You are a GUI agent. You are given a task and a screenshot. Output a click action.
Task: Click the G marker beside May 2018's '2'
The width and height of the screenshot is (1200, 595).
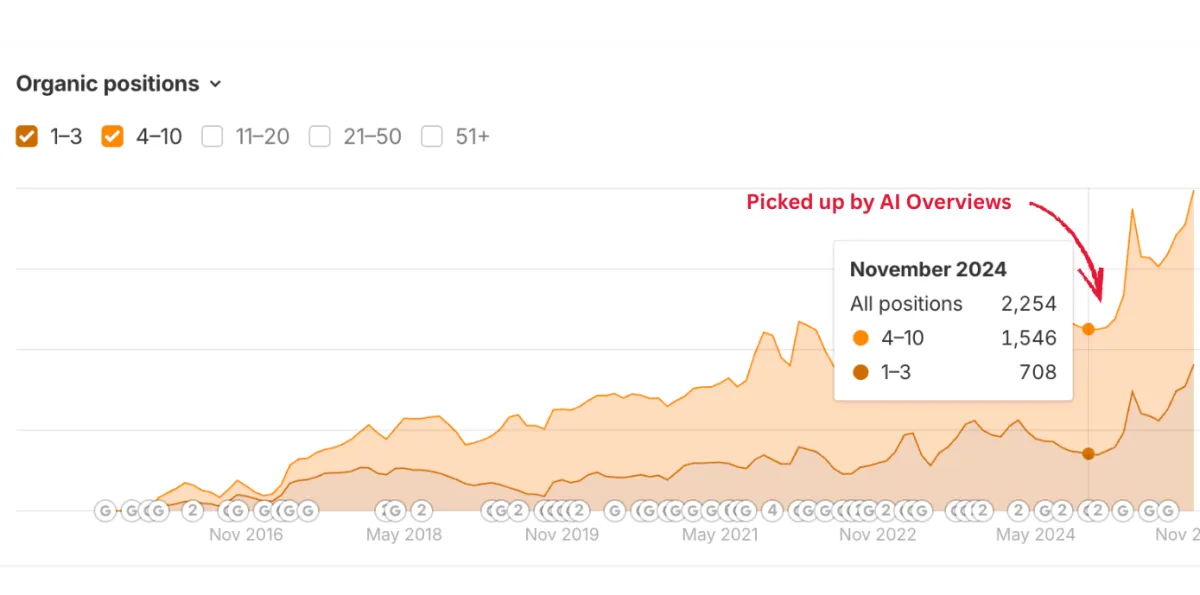click(x=395, y=511)
